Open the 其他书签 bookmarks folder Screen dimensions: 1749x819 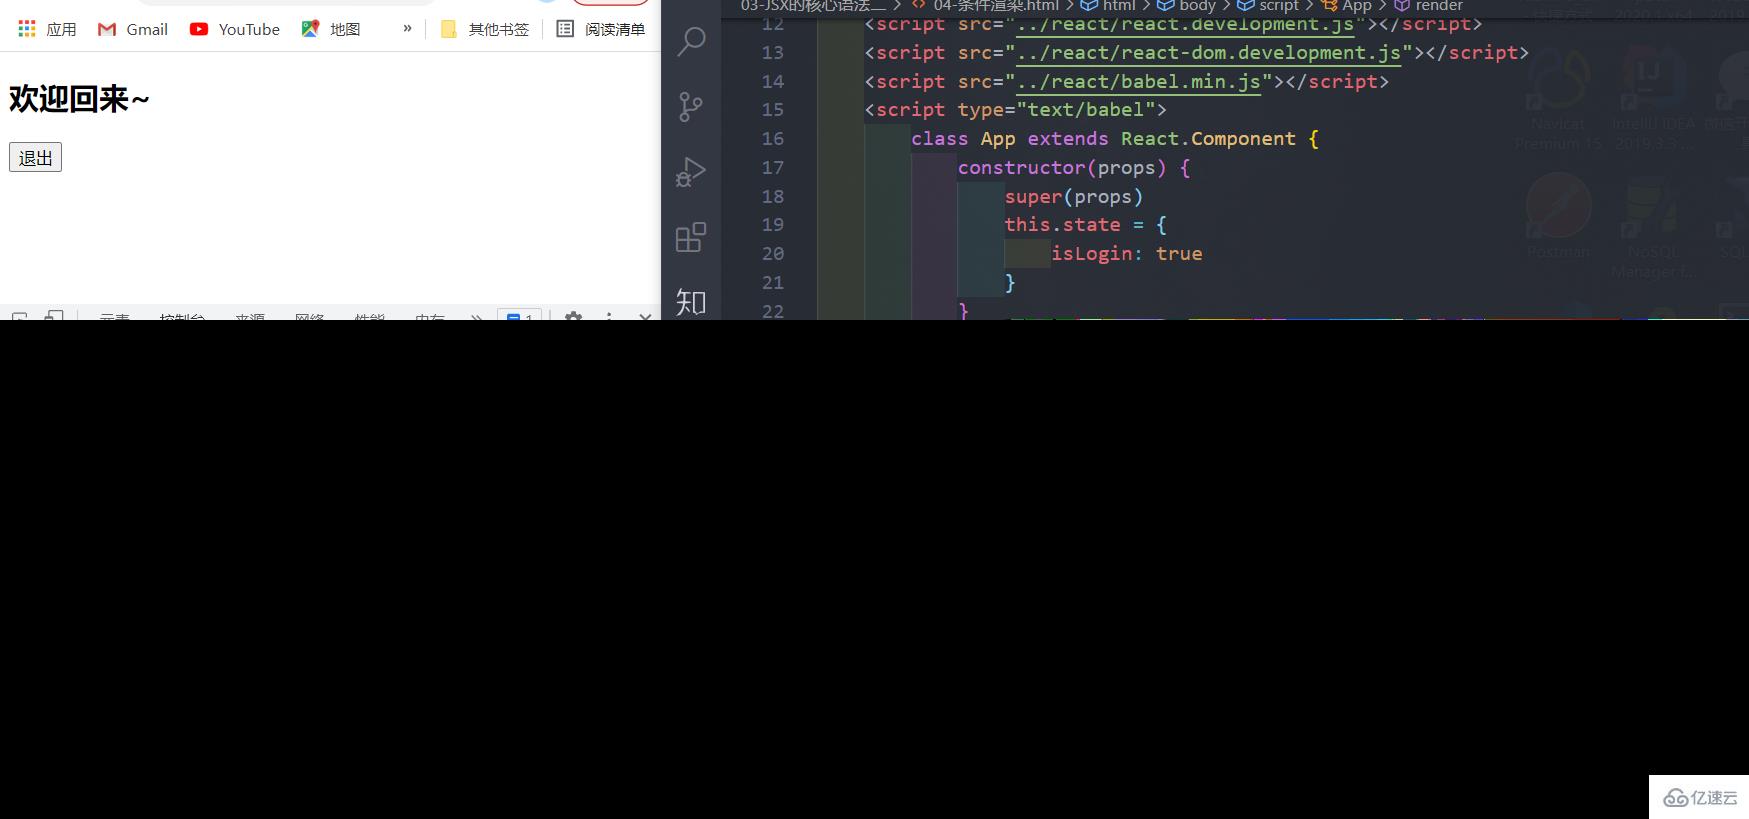(485, 29)
